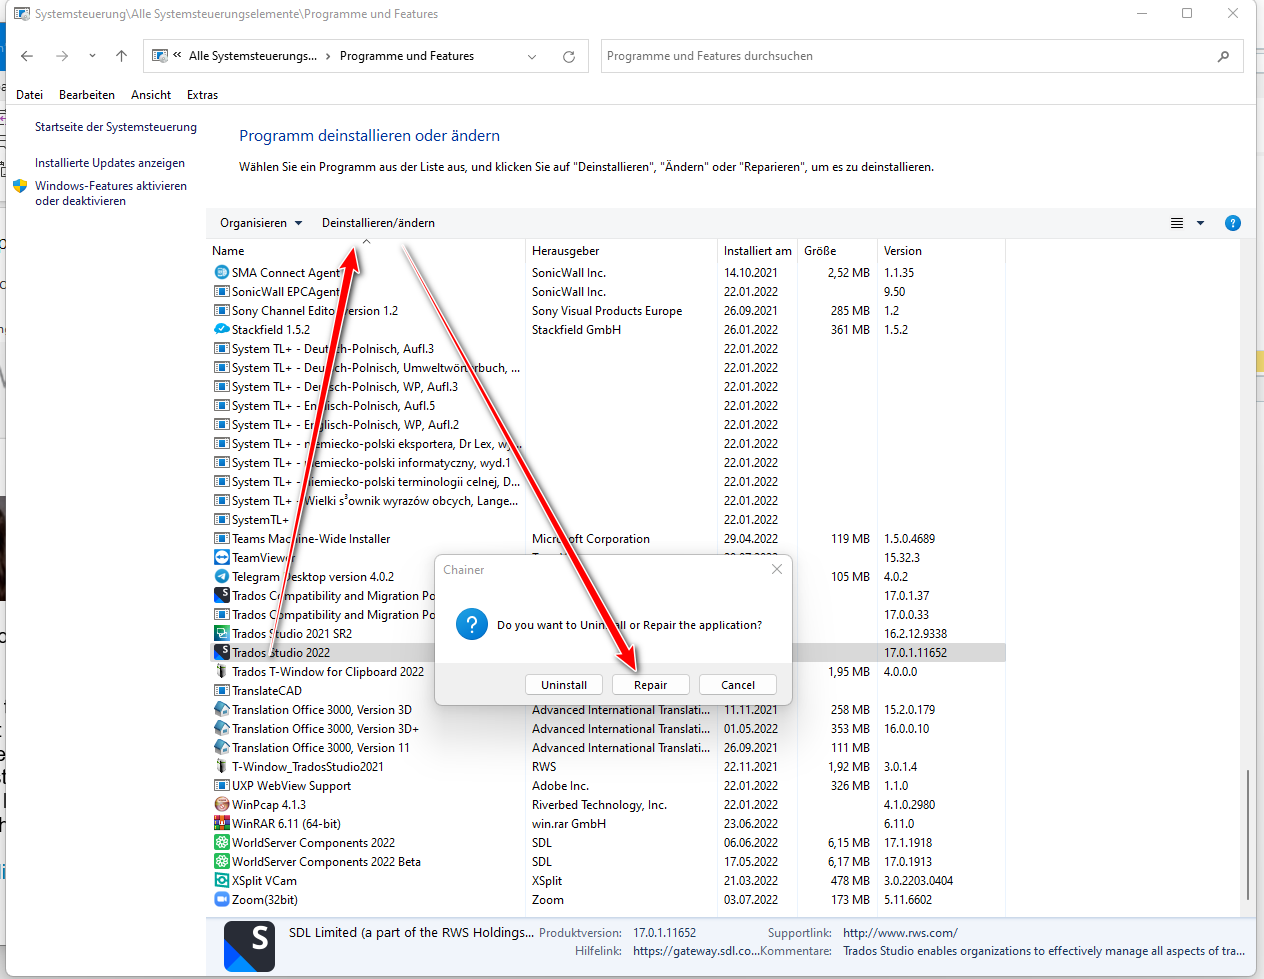Select WorldServer Components 2022 icon
1264x979 pixels.
pos(221,842)
